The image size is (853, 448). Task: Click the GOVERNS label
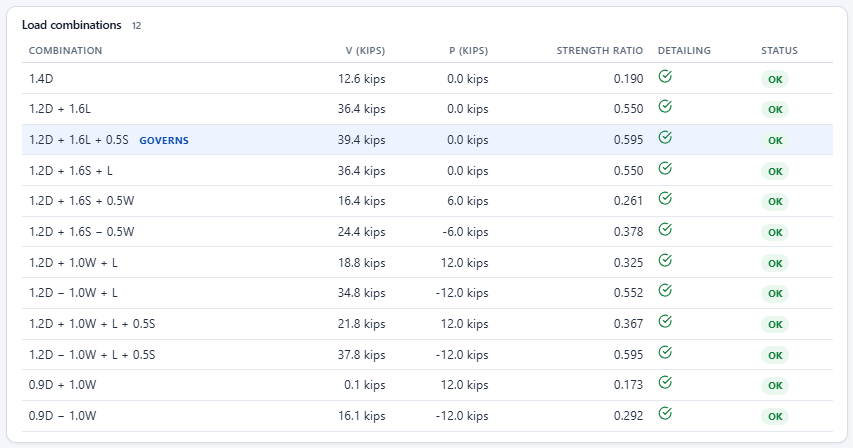(x=164, y=140)
